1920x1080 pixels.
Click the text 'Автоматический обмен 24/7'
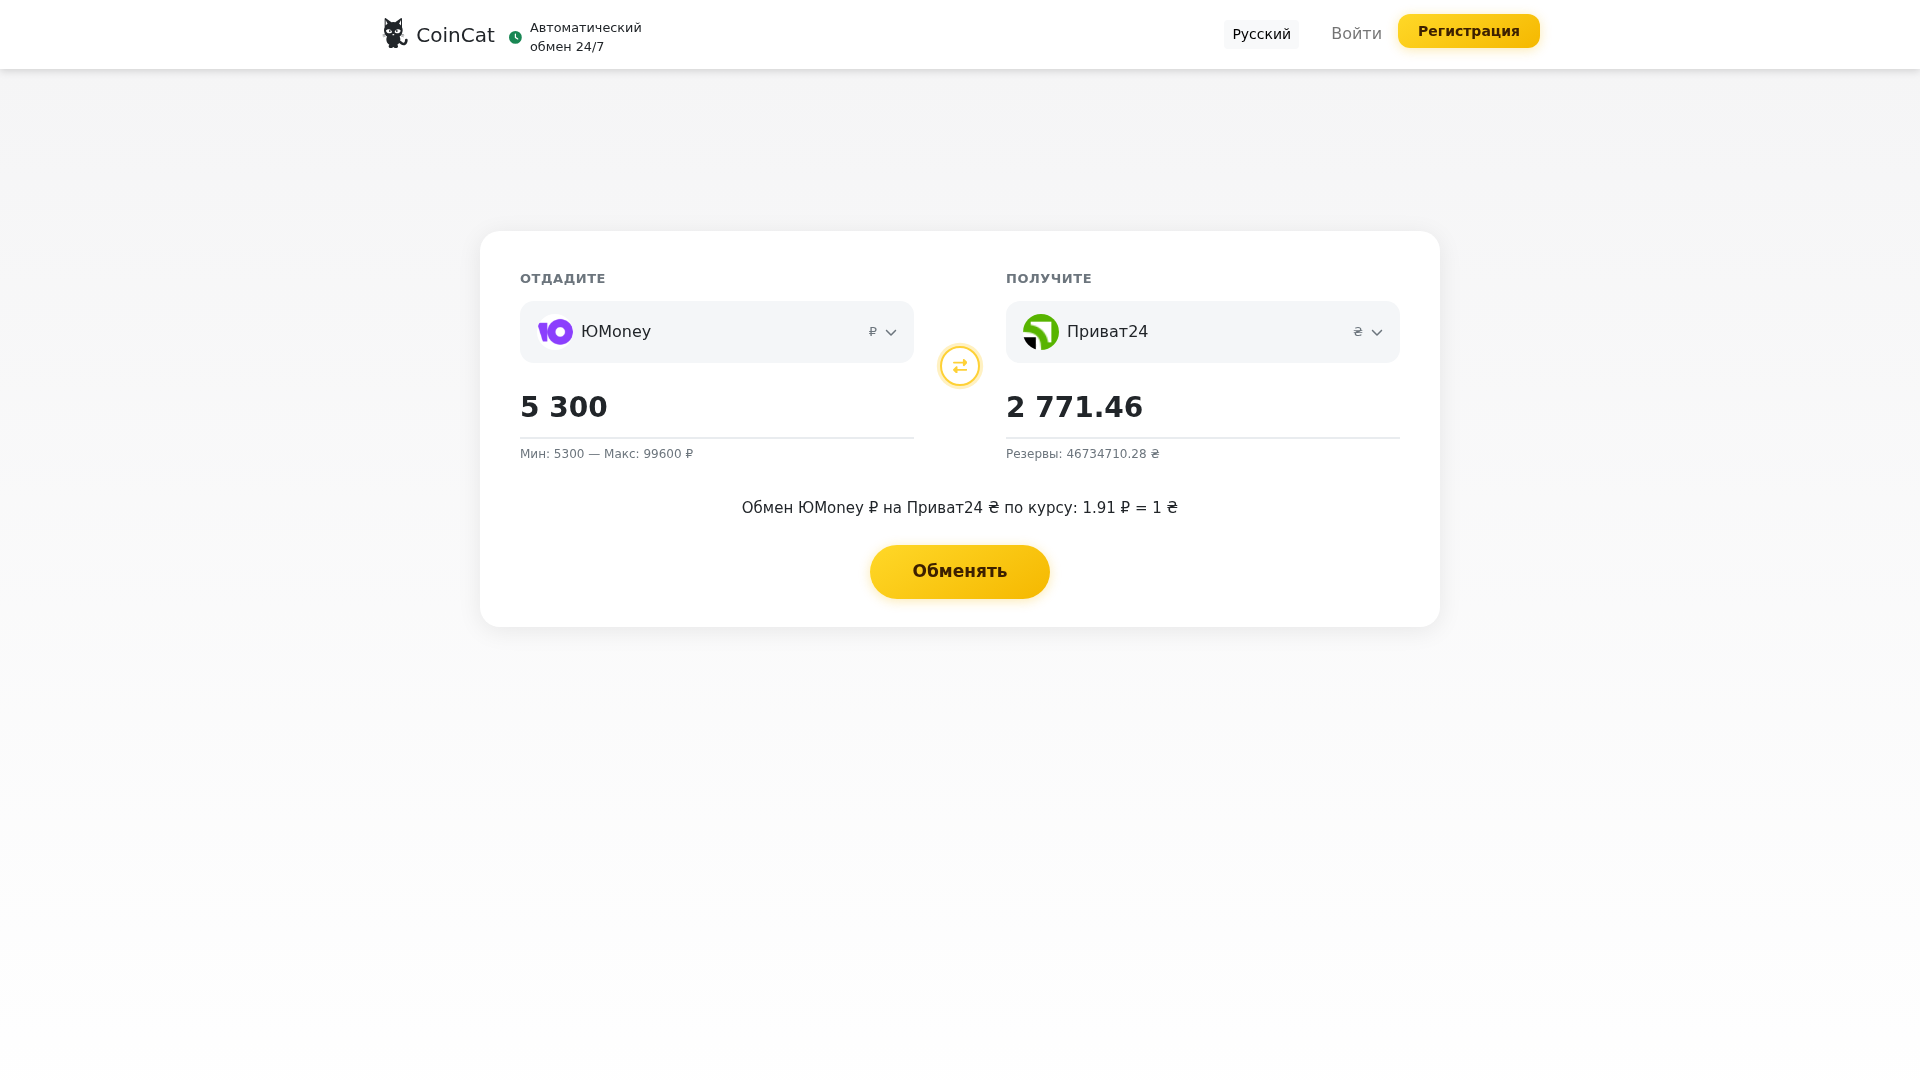585,37
